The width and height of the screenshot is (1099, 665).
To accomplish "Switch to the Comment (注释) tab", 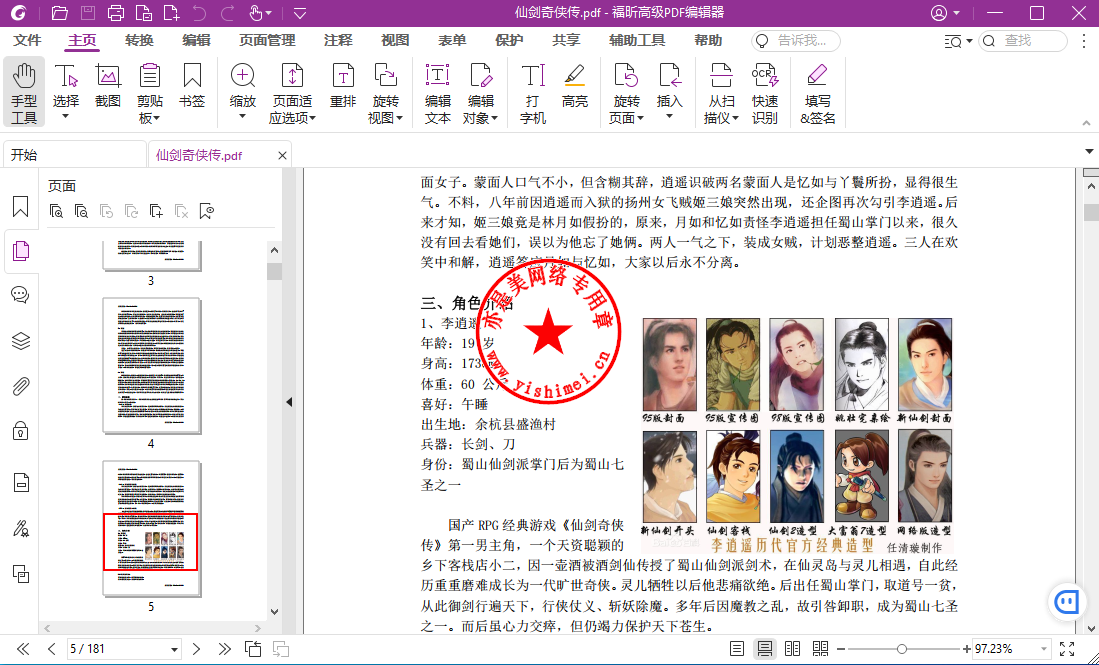I will 338,41.
